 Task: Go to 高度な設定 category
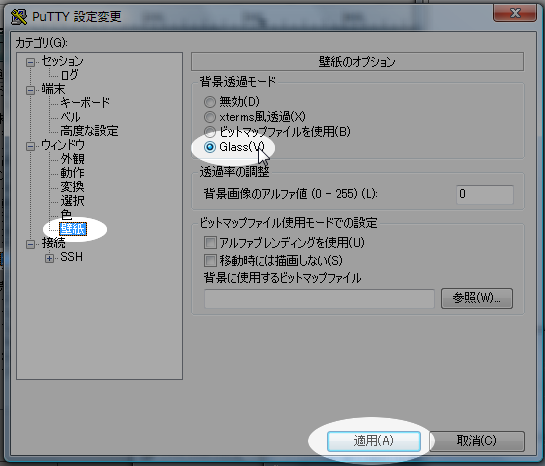pyautogui.click(x=89, y=131)
